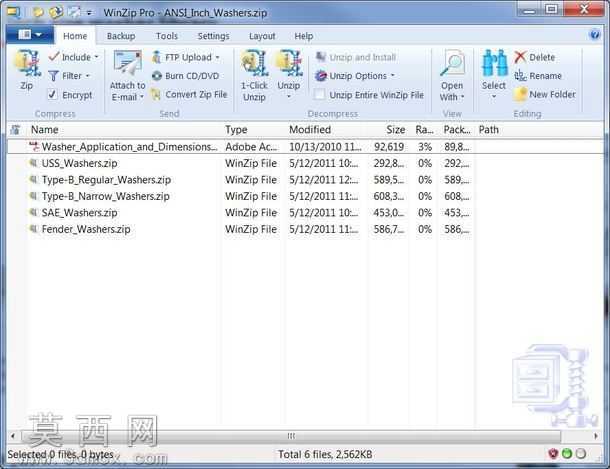Switch to the Home ribbon tab

[x=75, y=36]
